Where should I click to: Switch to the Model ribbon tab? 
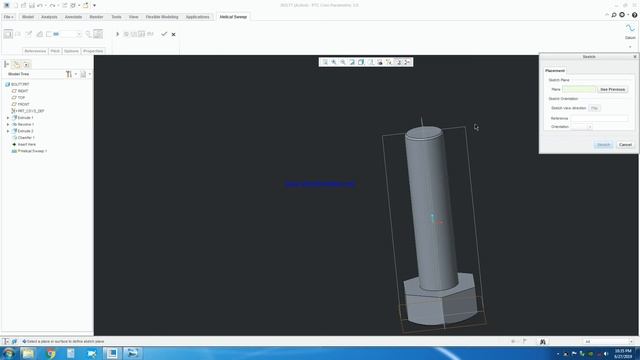click(28, 17)
